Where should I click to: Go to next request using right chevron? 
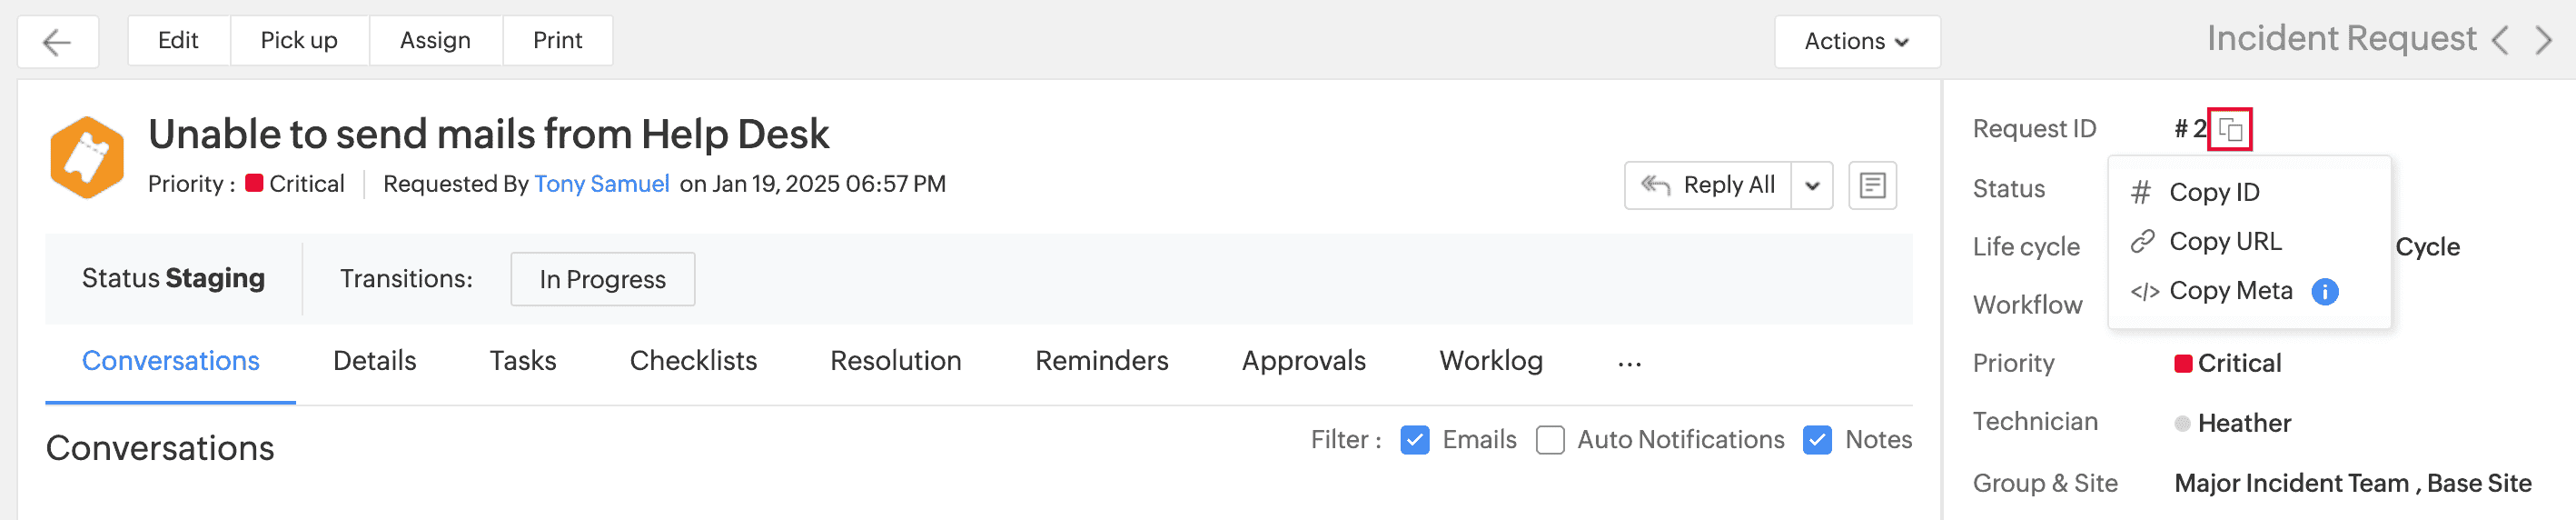[2544, 41]
